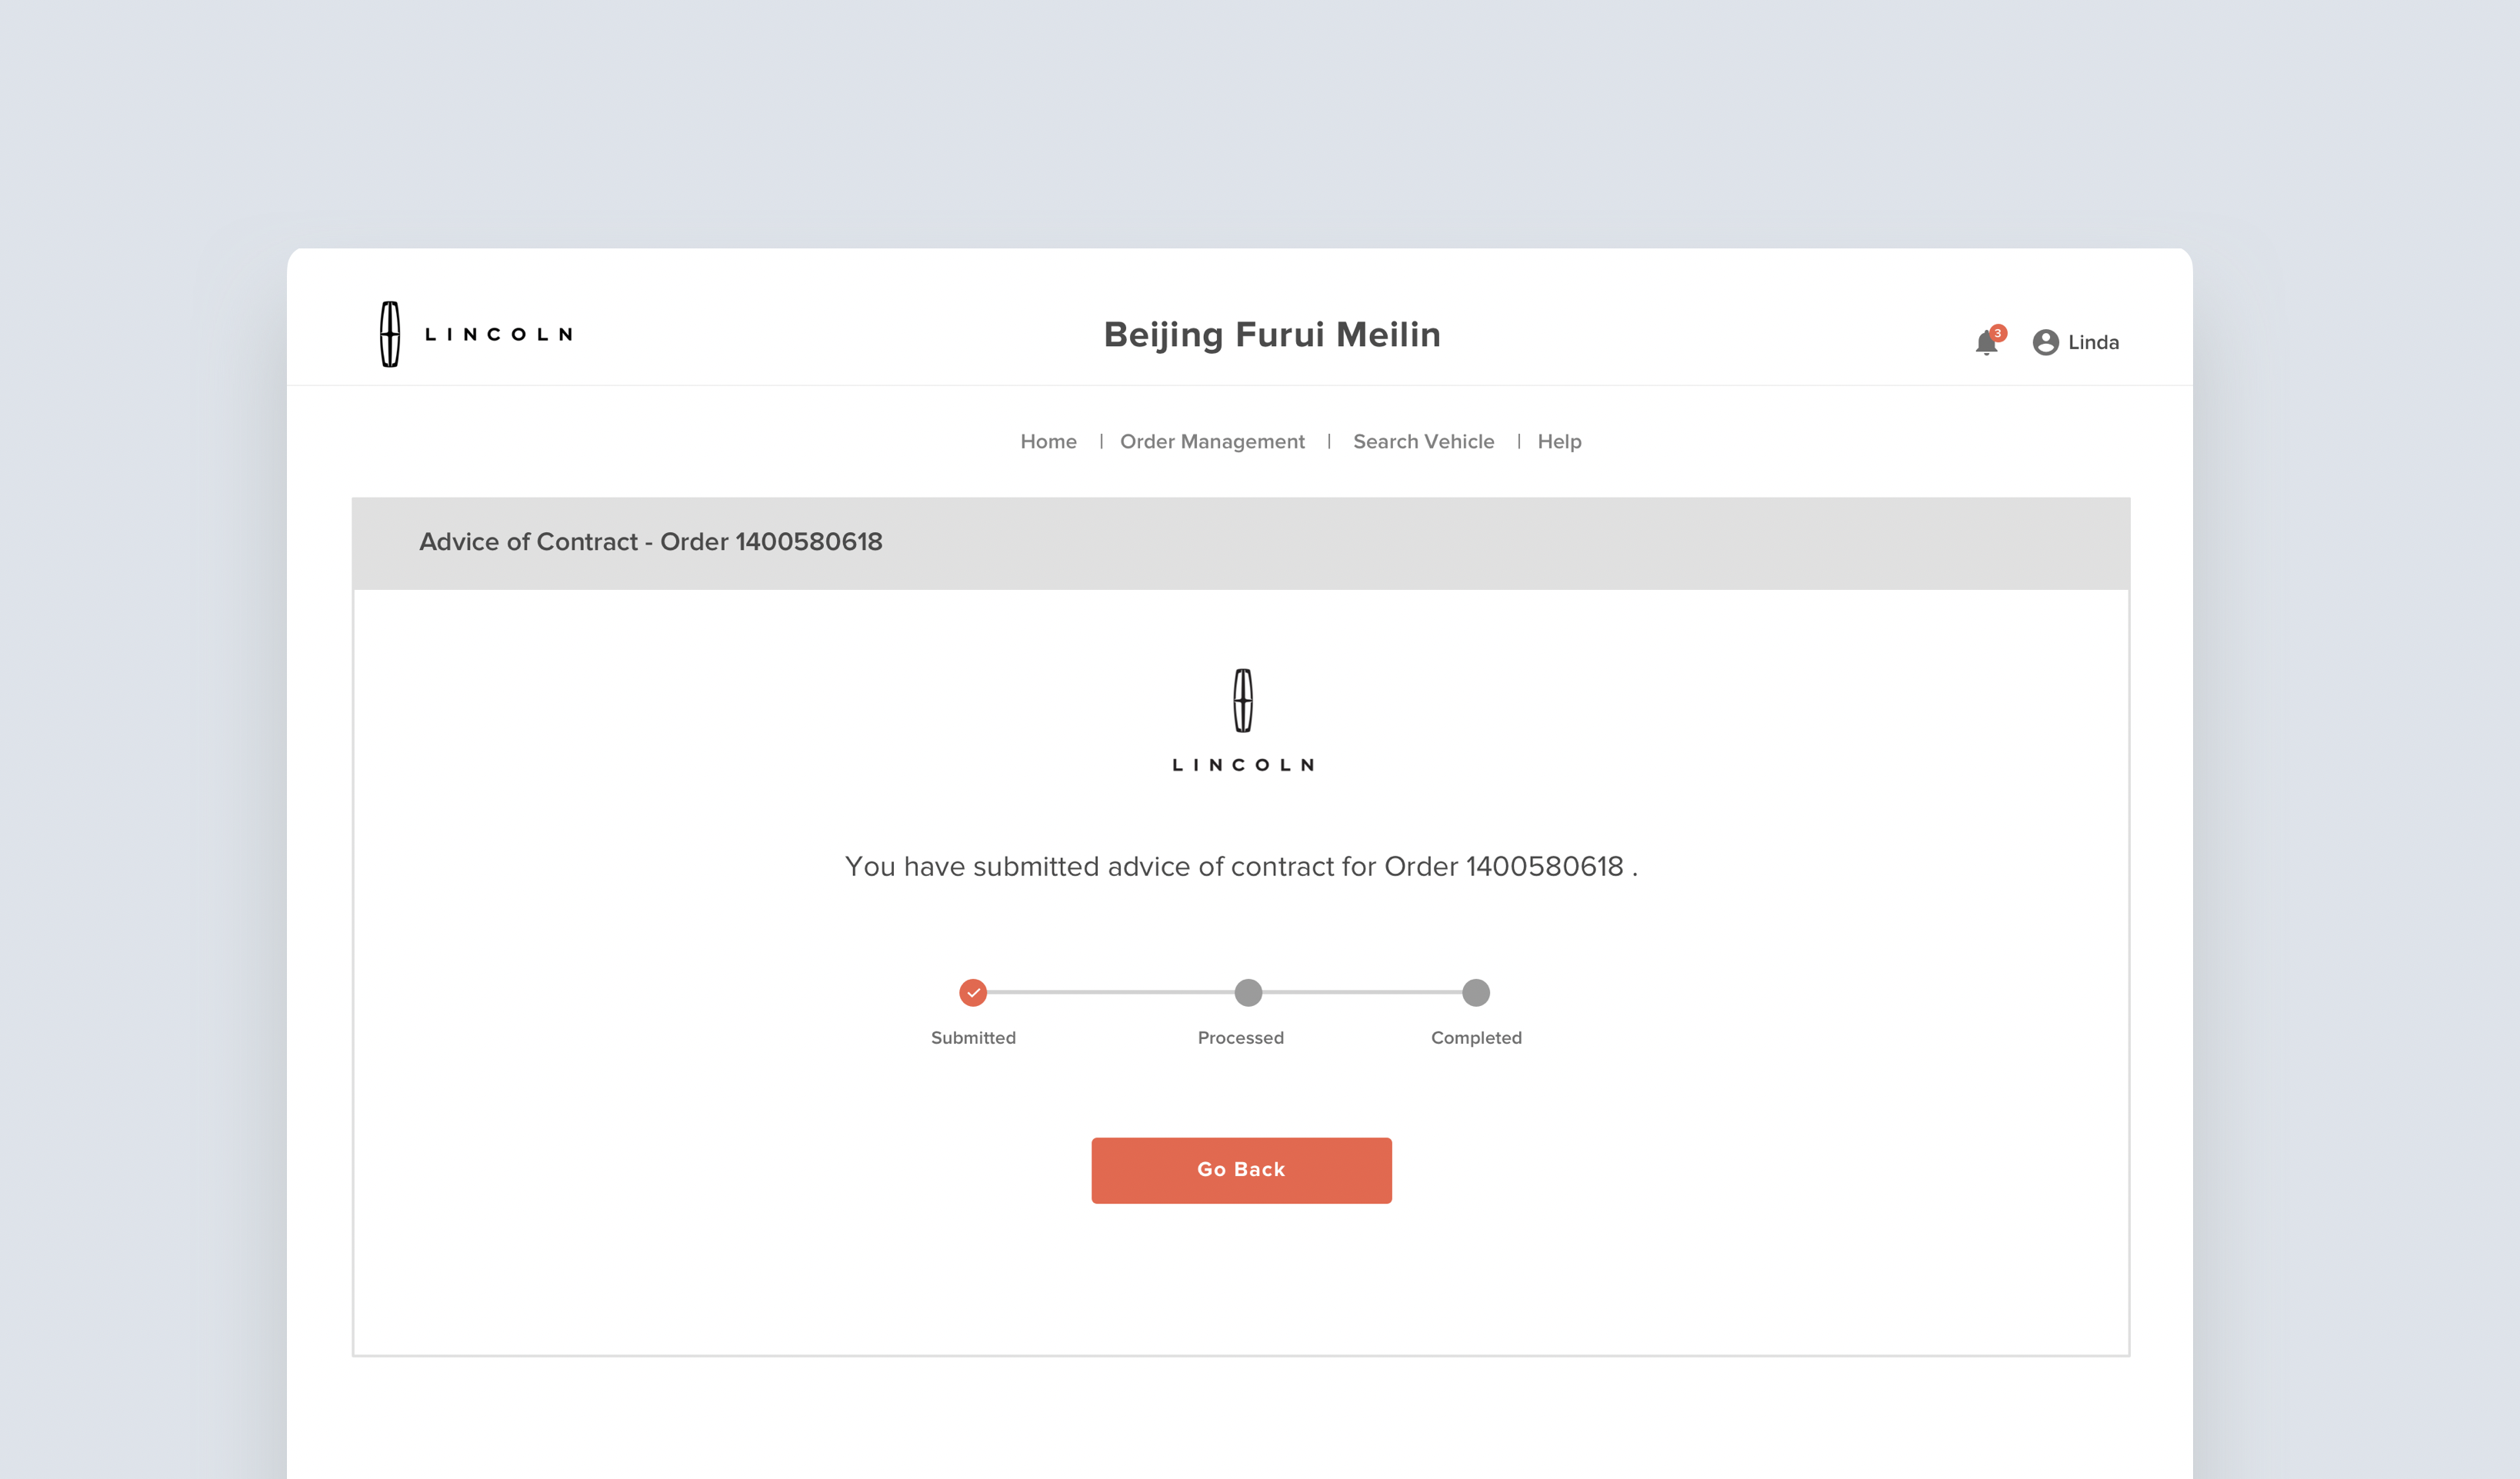Click the Go Back button
The height and width of the screenshot is (1479, 2520).
click(x=1241, y=1170)
